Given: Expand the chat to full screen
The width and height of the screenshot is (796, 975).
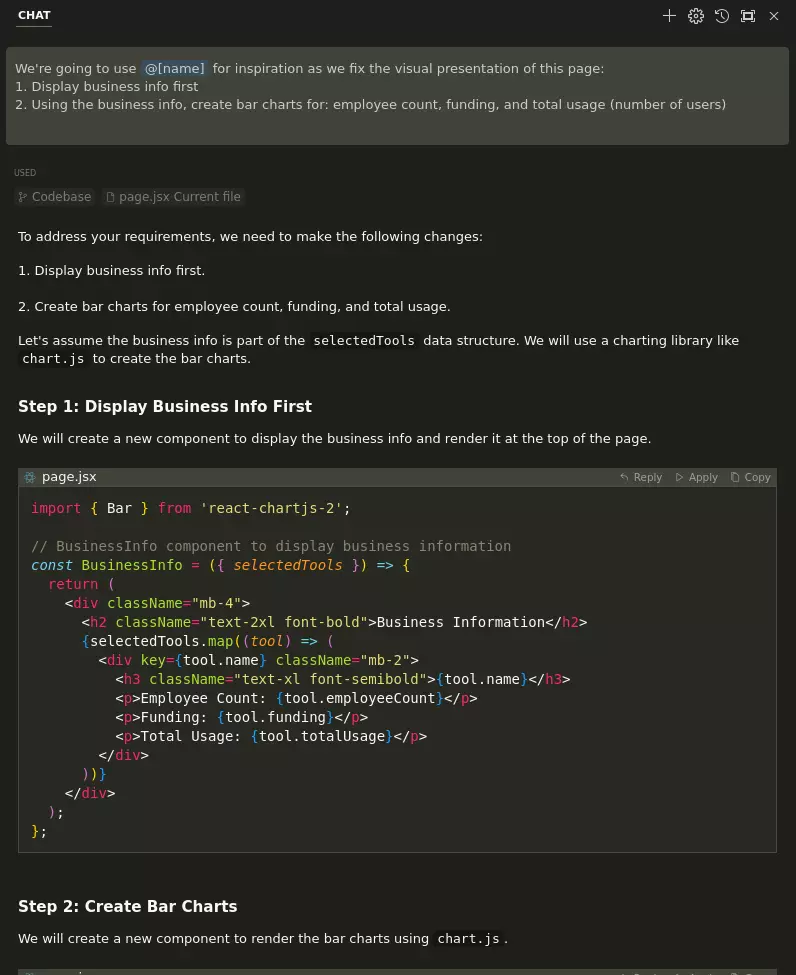Looking at the screenshot, I should tap(748, 16).
